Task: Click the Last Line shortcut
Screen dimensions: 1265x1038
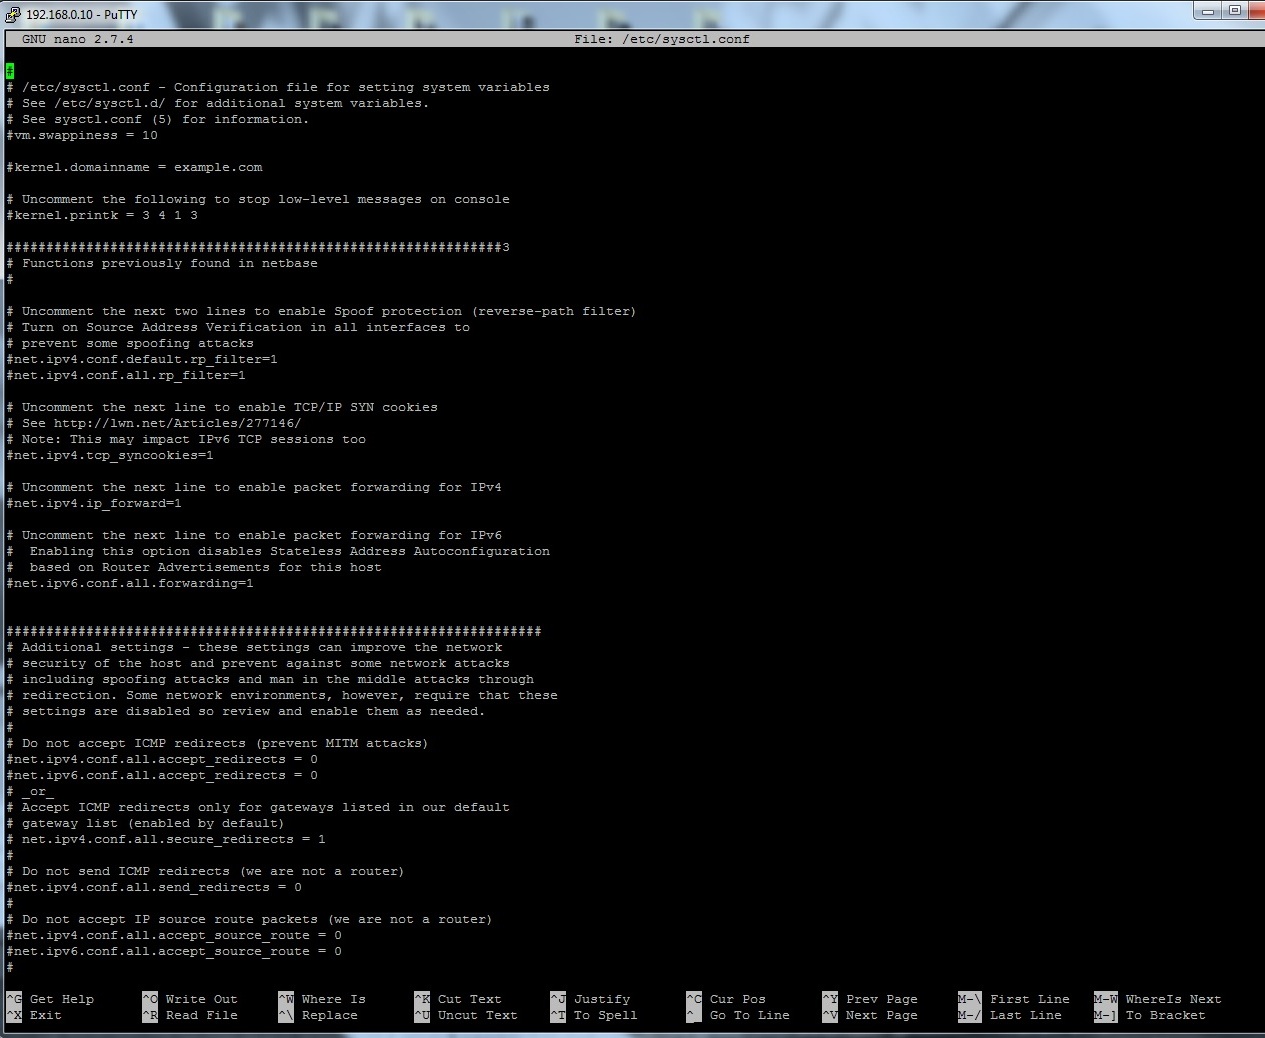Action: click(x=1010, y=1015)
